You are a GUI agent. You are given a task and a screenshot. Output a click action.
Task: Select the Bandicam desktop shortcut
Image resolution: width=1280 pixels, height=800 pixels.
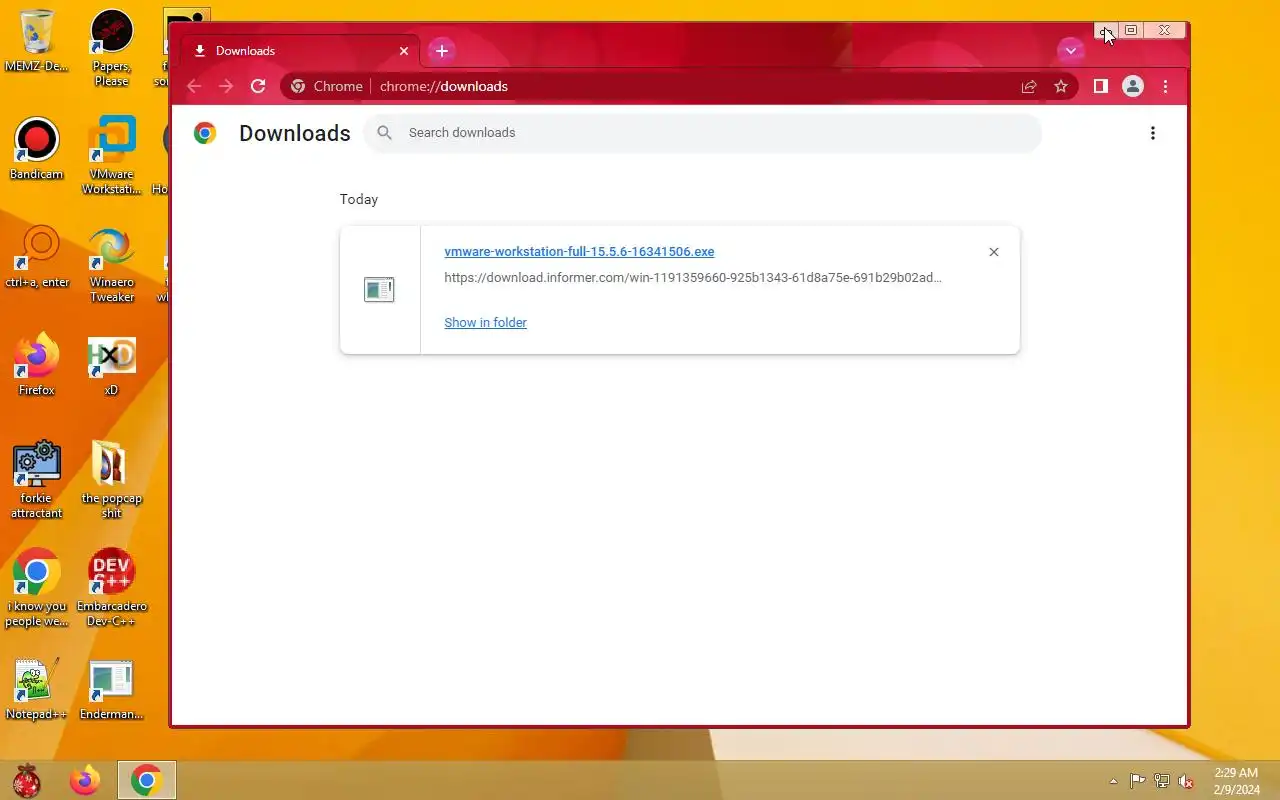(x=37, y=150)
